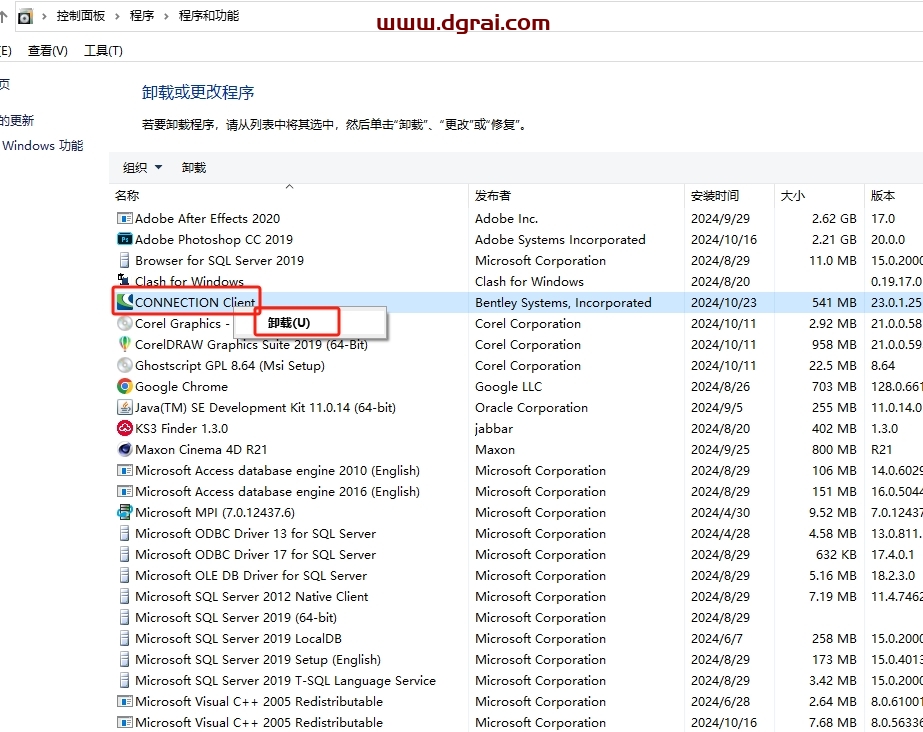923x732 pixels.
Task: Click the OLE DB Driver icon
Action: 124,575
